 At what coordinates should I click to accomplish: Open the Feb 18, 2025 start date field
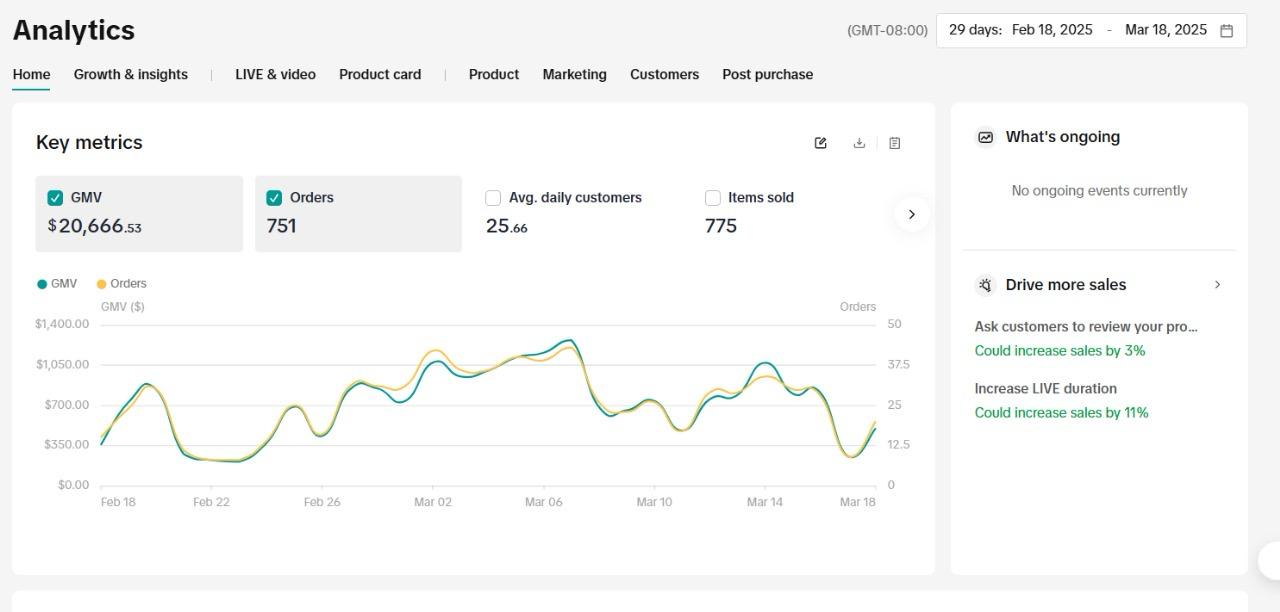(1052, 30)
